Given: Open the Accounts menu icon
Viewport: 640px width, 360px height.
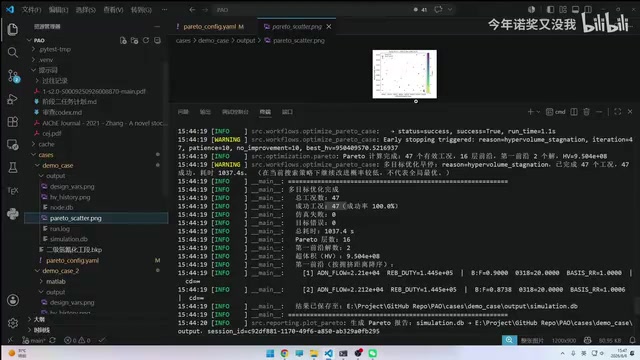Looking at the screenshot, I should pos(13,300).
